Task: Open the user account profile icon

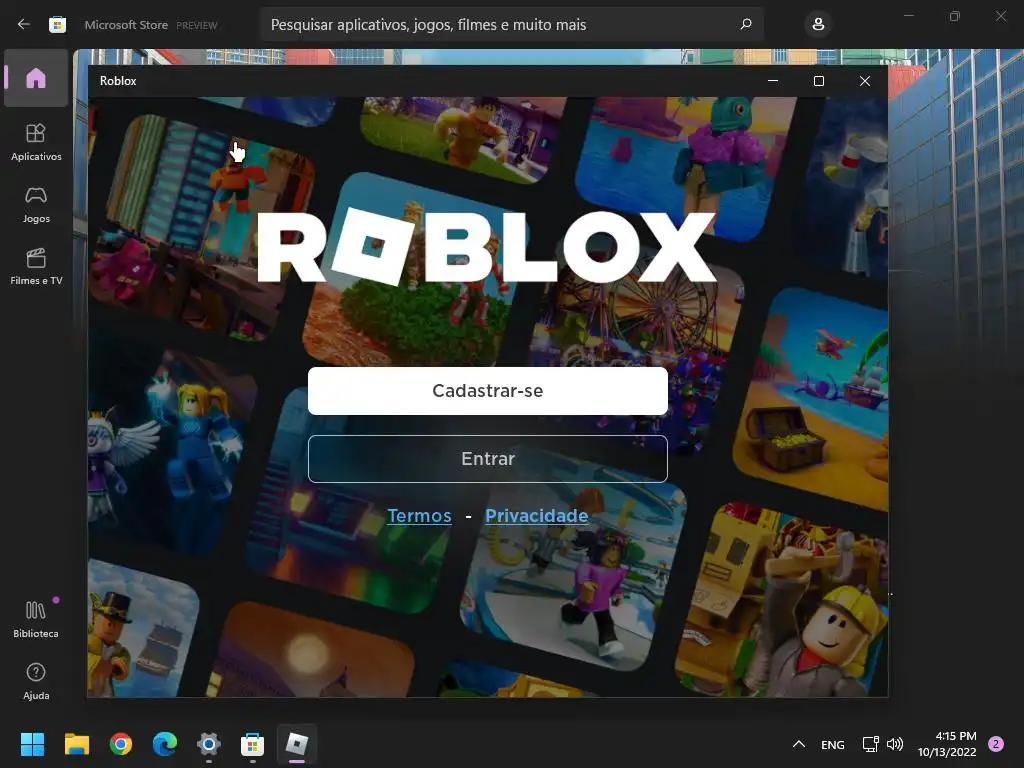Action: [x=818, y=24]
